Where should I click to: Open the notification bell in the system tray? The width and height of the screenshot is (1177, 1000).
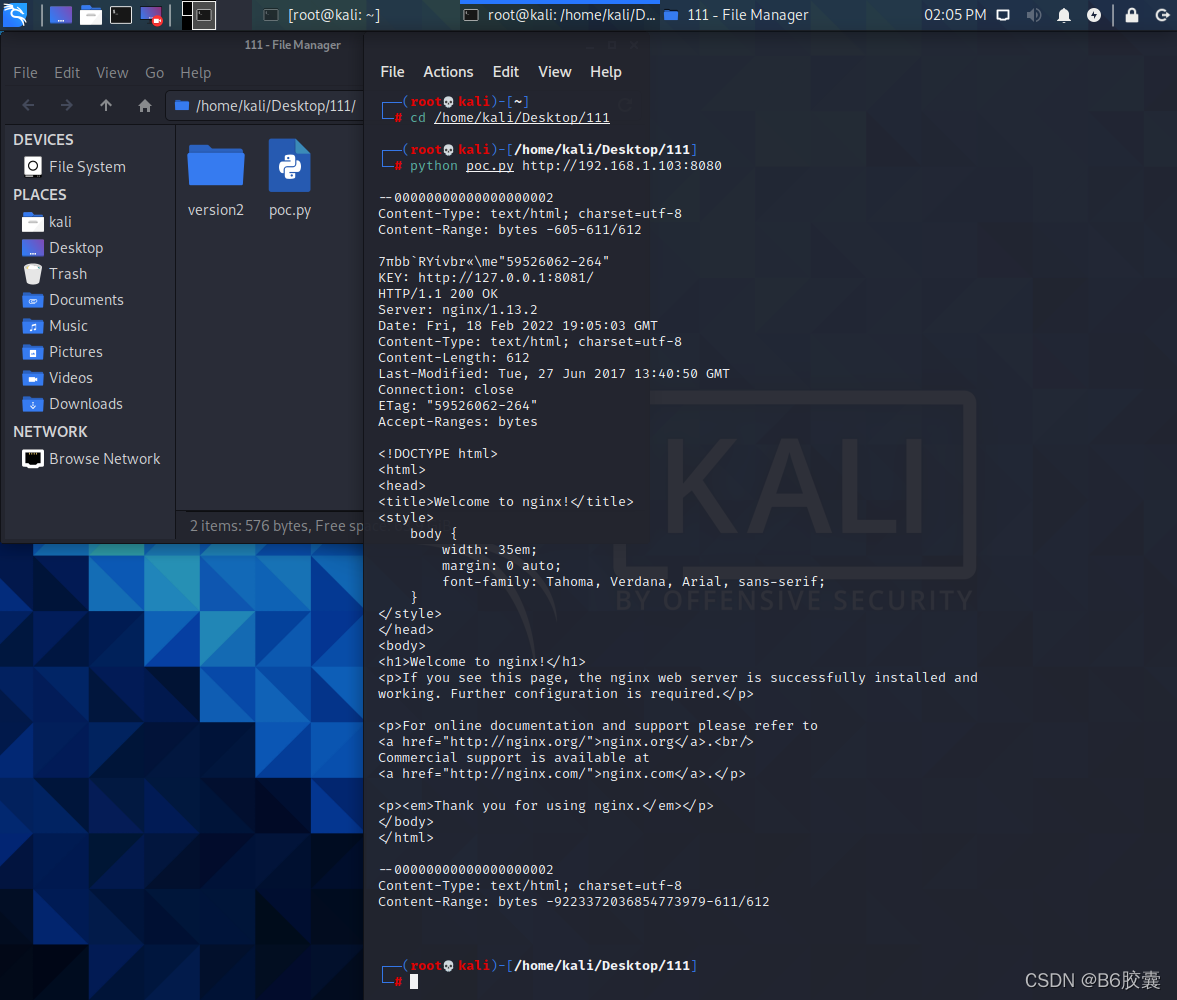coord(1064,14)
